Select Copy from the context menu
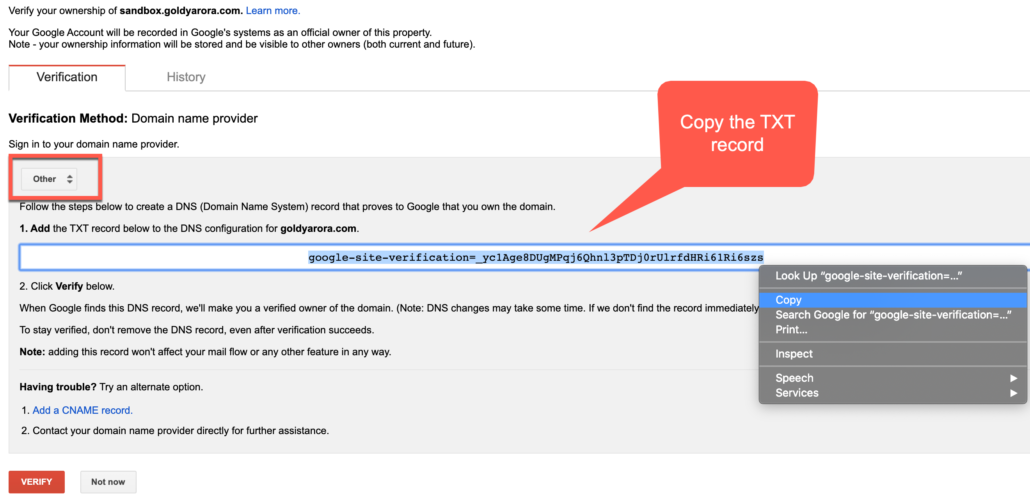Screen dimensions: 1030x502 [892, 300]
